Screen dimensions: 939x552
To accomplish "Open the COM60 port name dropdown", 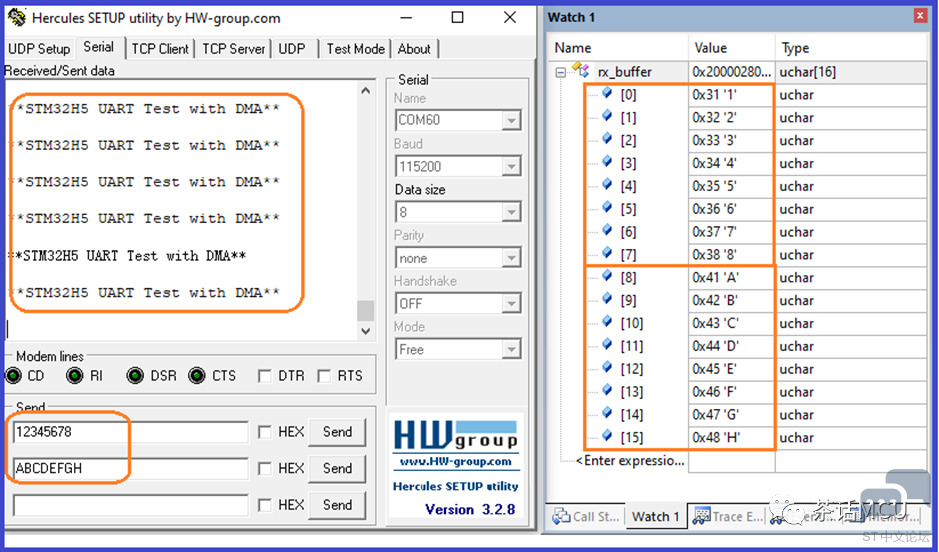I will 511,120.
